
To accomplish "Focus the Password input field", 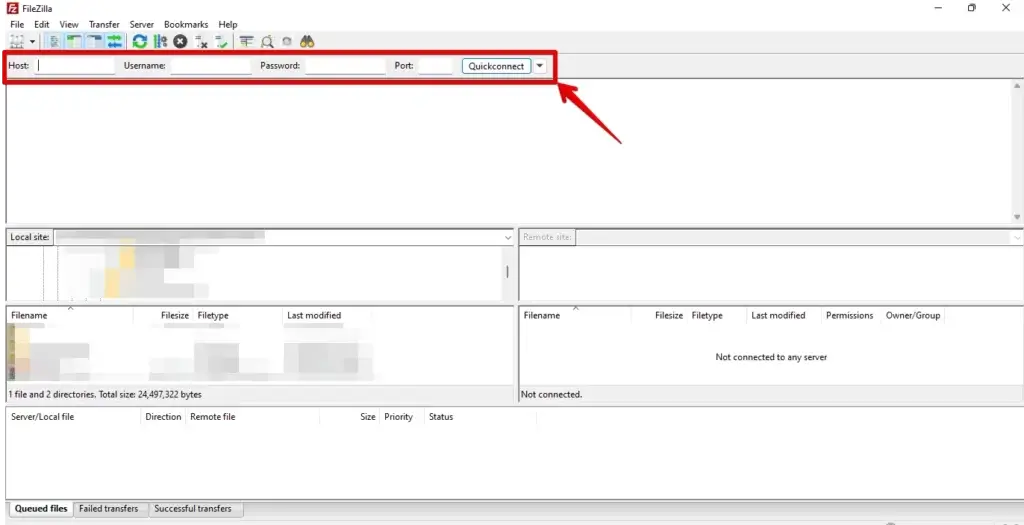I will (345, 66).
